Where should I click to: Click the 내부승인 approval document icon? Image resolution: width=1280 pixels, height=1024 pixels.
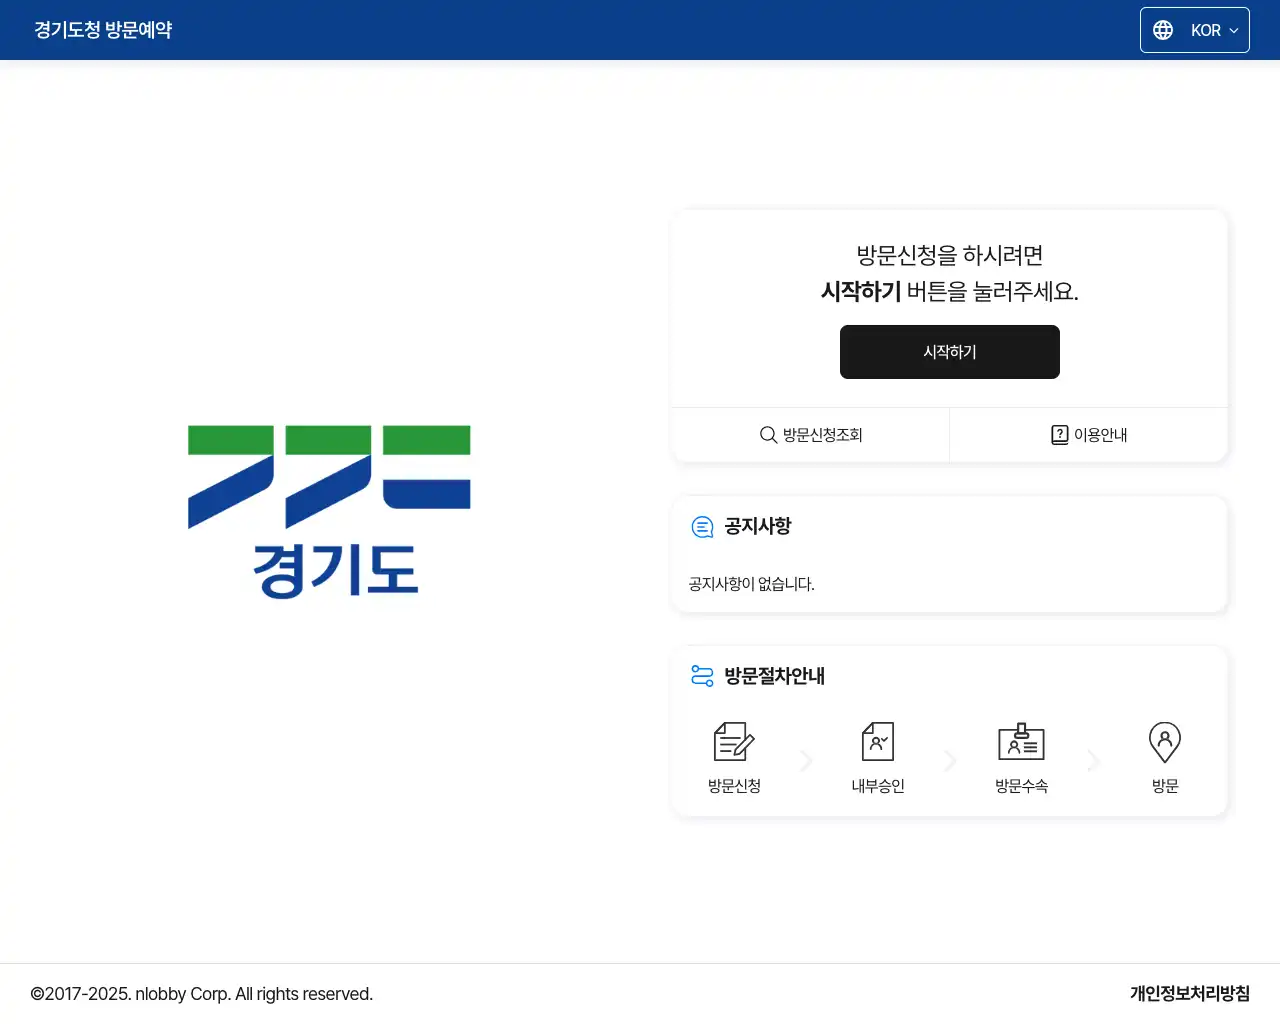point(878,742)
